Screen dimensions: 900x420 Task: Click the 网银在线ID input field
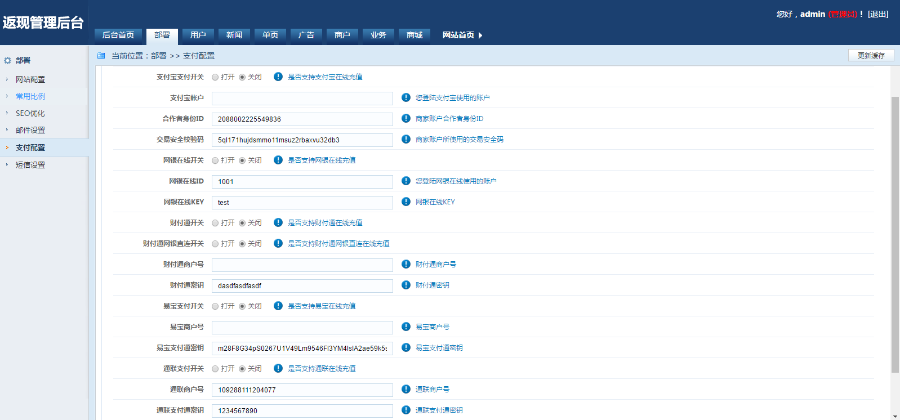302,181
